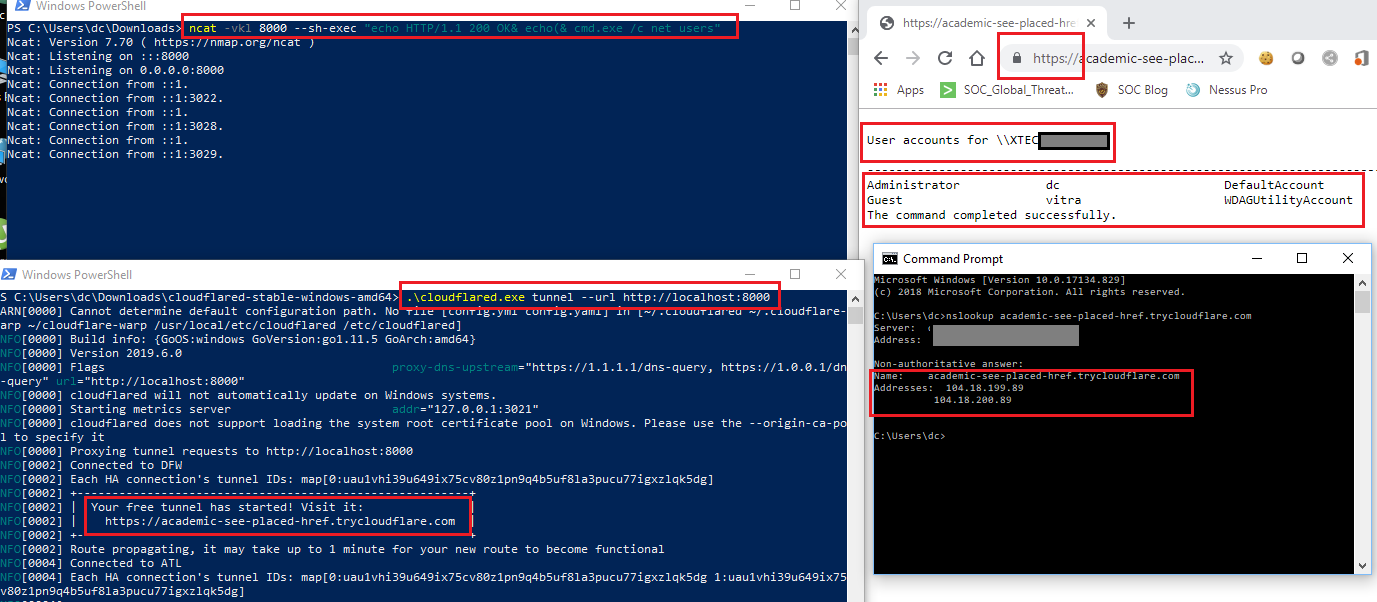Go back in Chrome browser
Viewport: 1377px width, 602px height.
[880, 58]
